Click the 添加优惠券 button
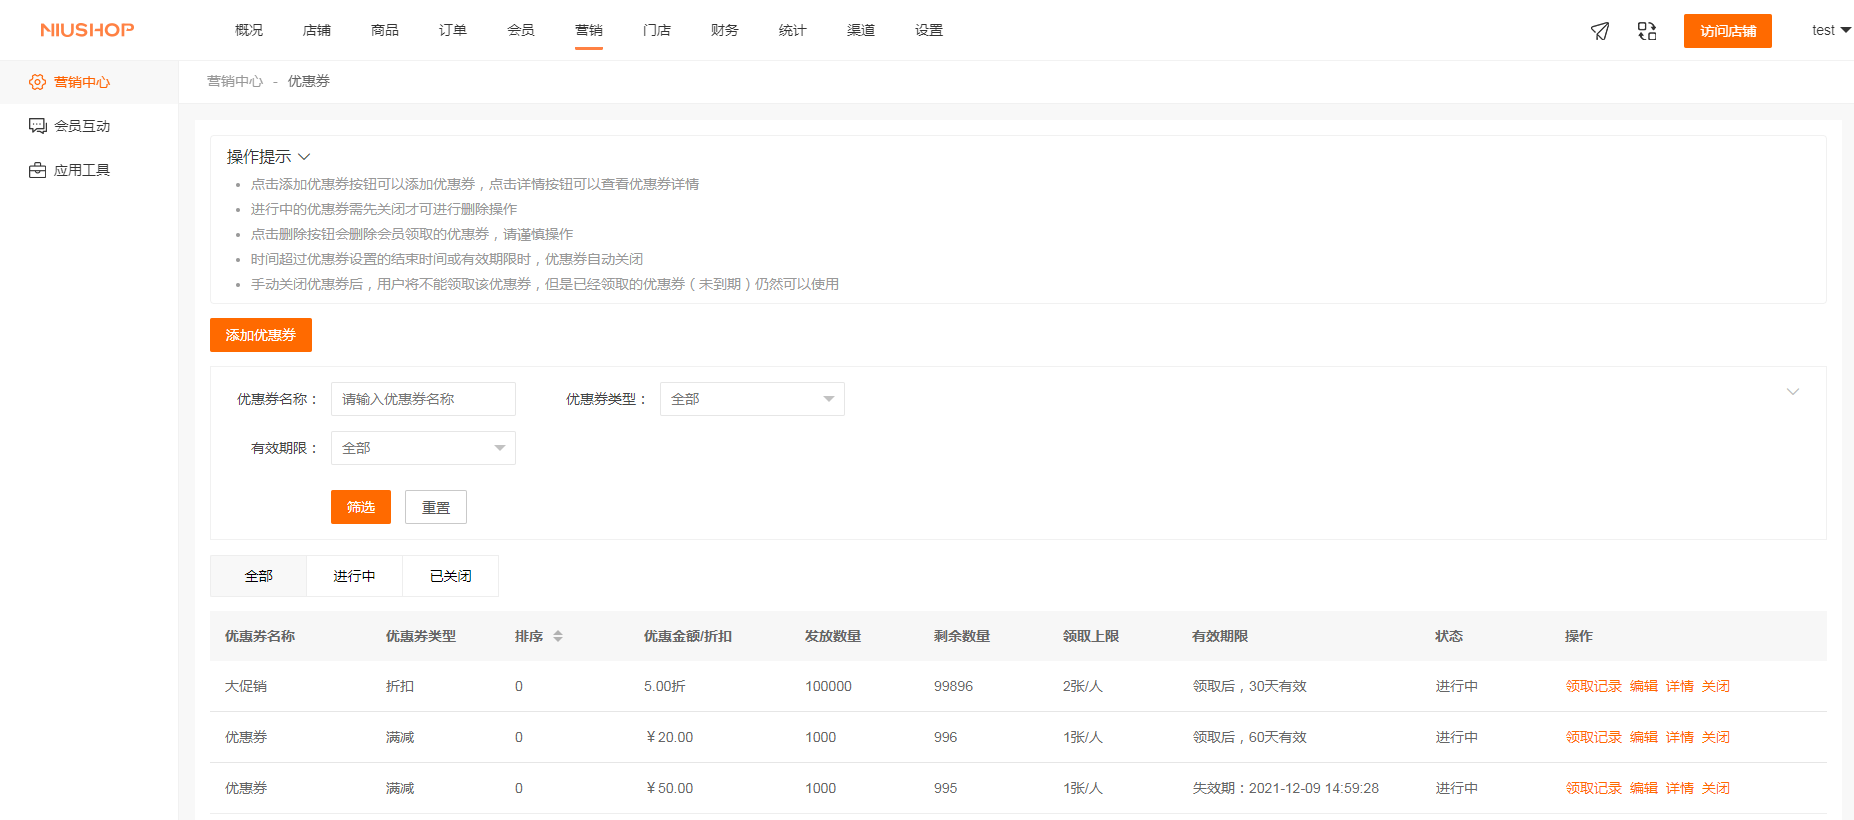The image size is (1854, 820). tap(261, 335)
